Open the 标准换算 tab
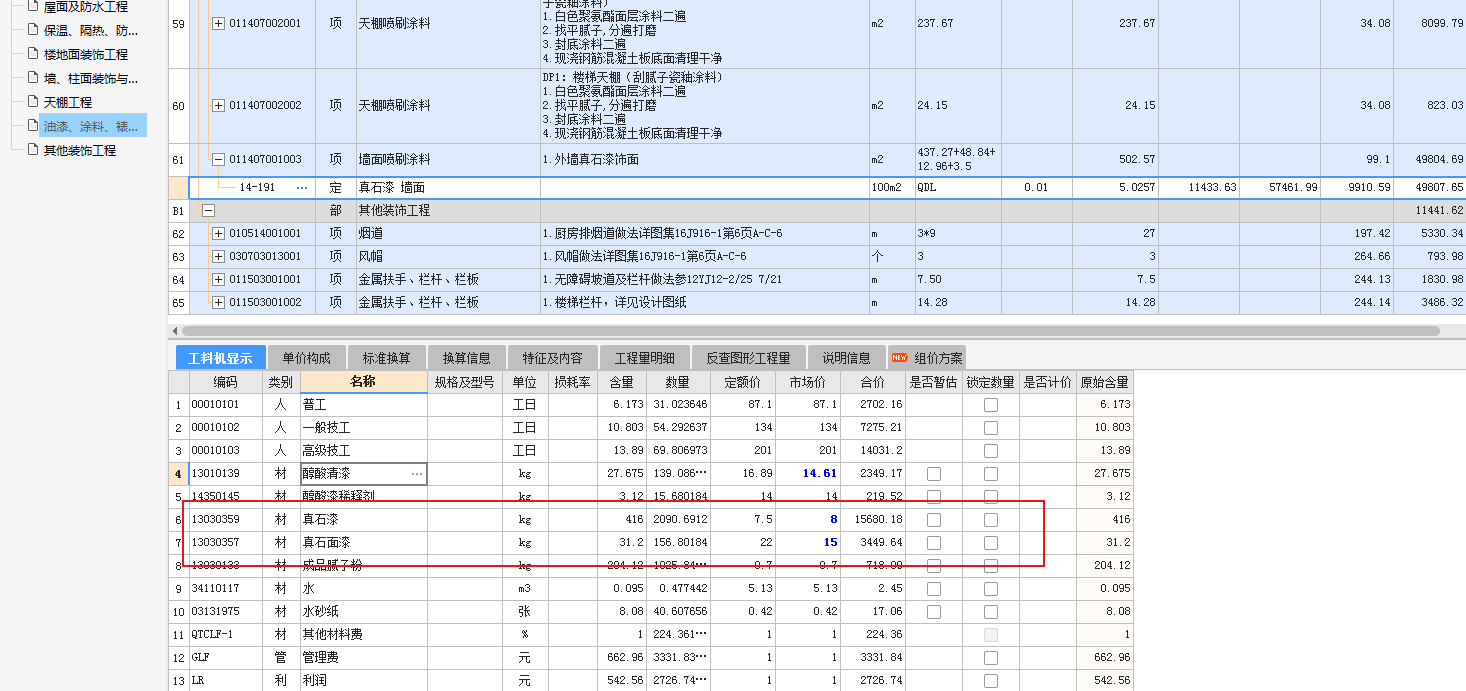Viewport: 1466px width, 691px height. (386, 358)
